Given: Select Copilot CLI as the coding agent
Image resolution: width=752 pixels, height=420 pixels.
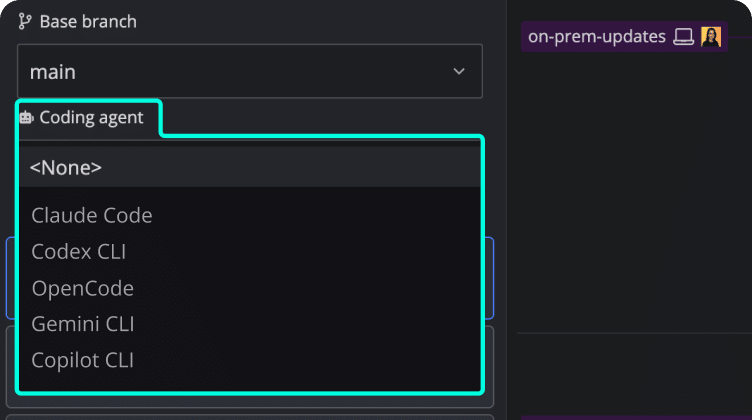Looking at the screenshot, I should coord(83,360).
